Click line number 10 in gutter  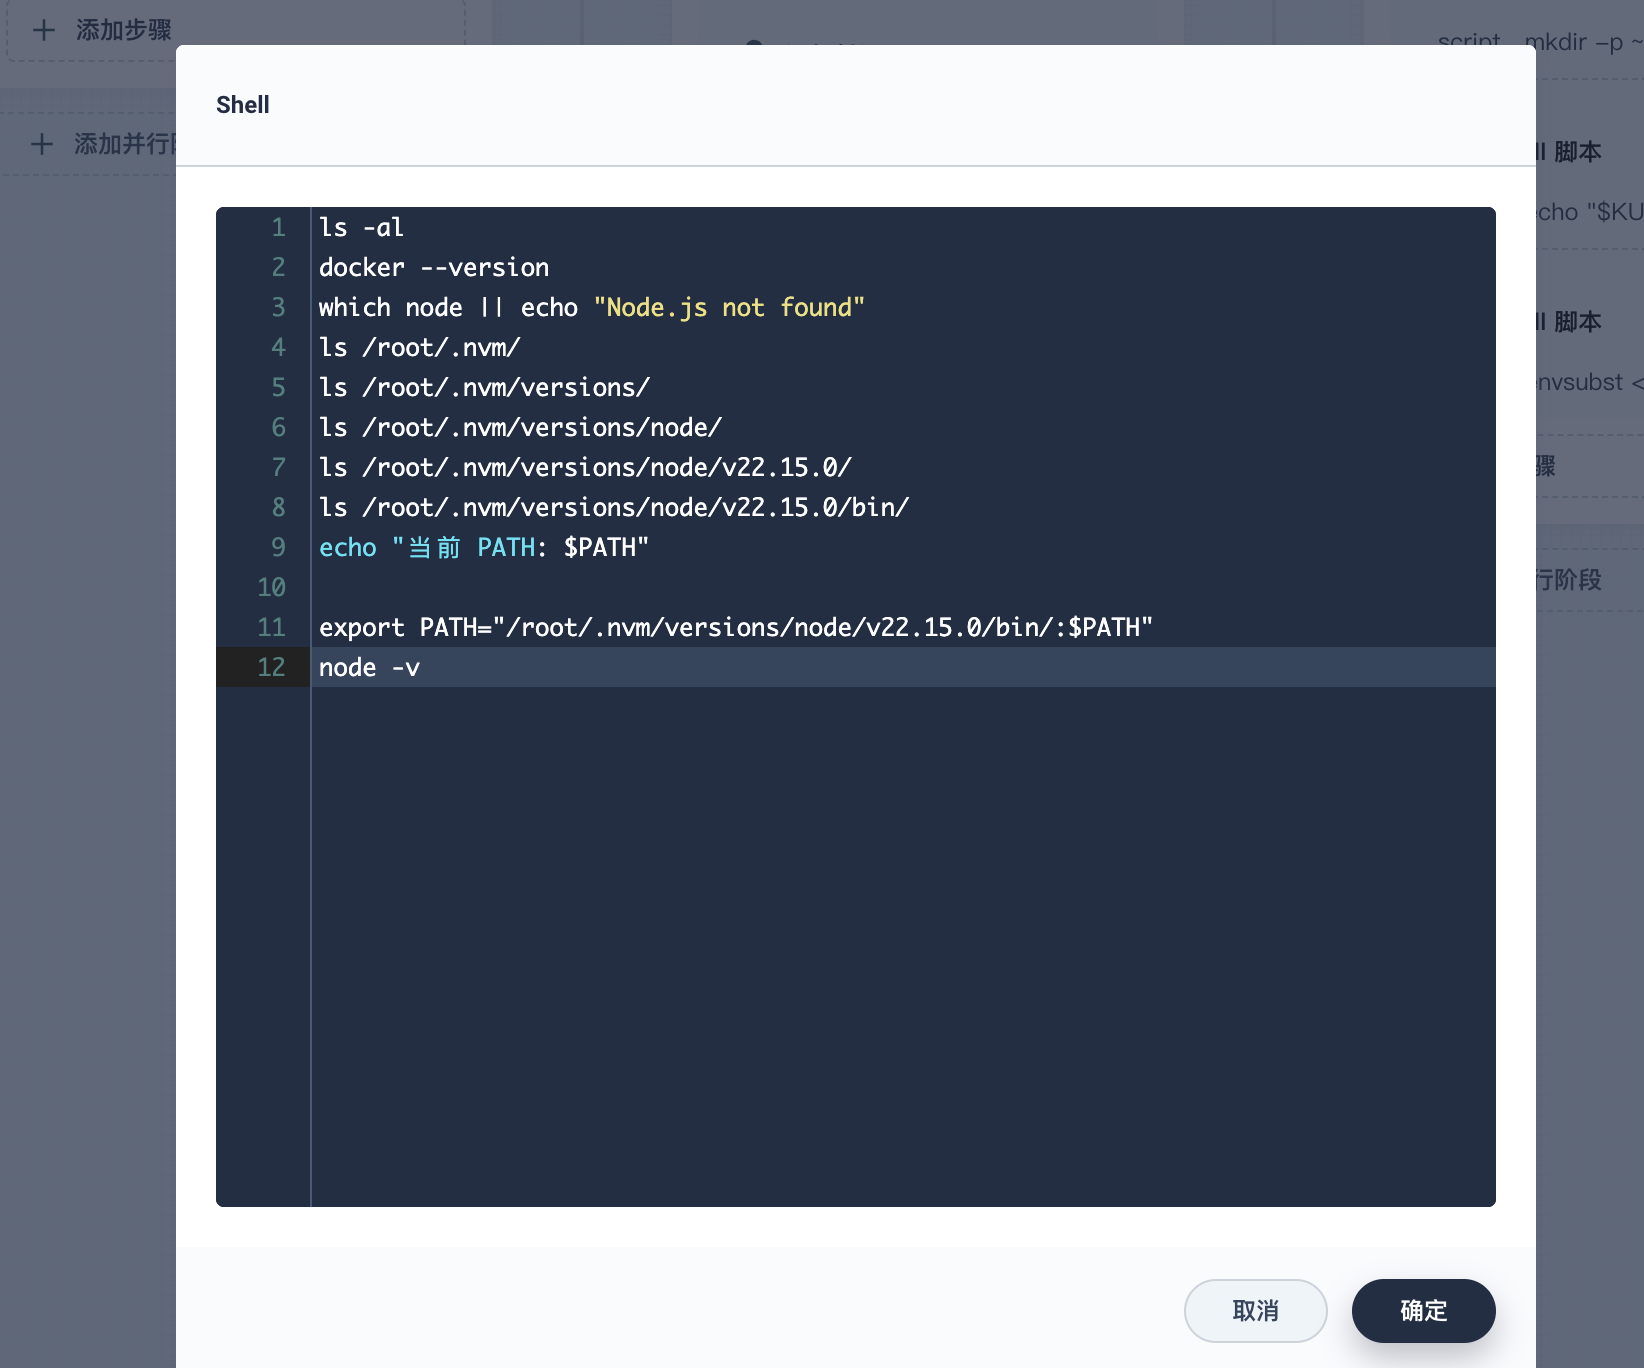(x=271, y=587)
